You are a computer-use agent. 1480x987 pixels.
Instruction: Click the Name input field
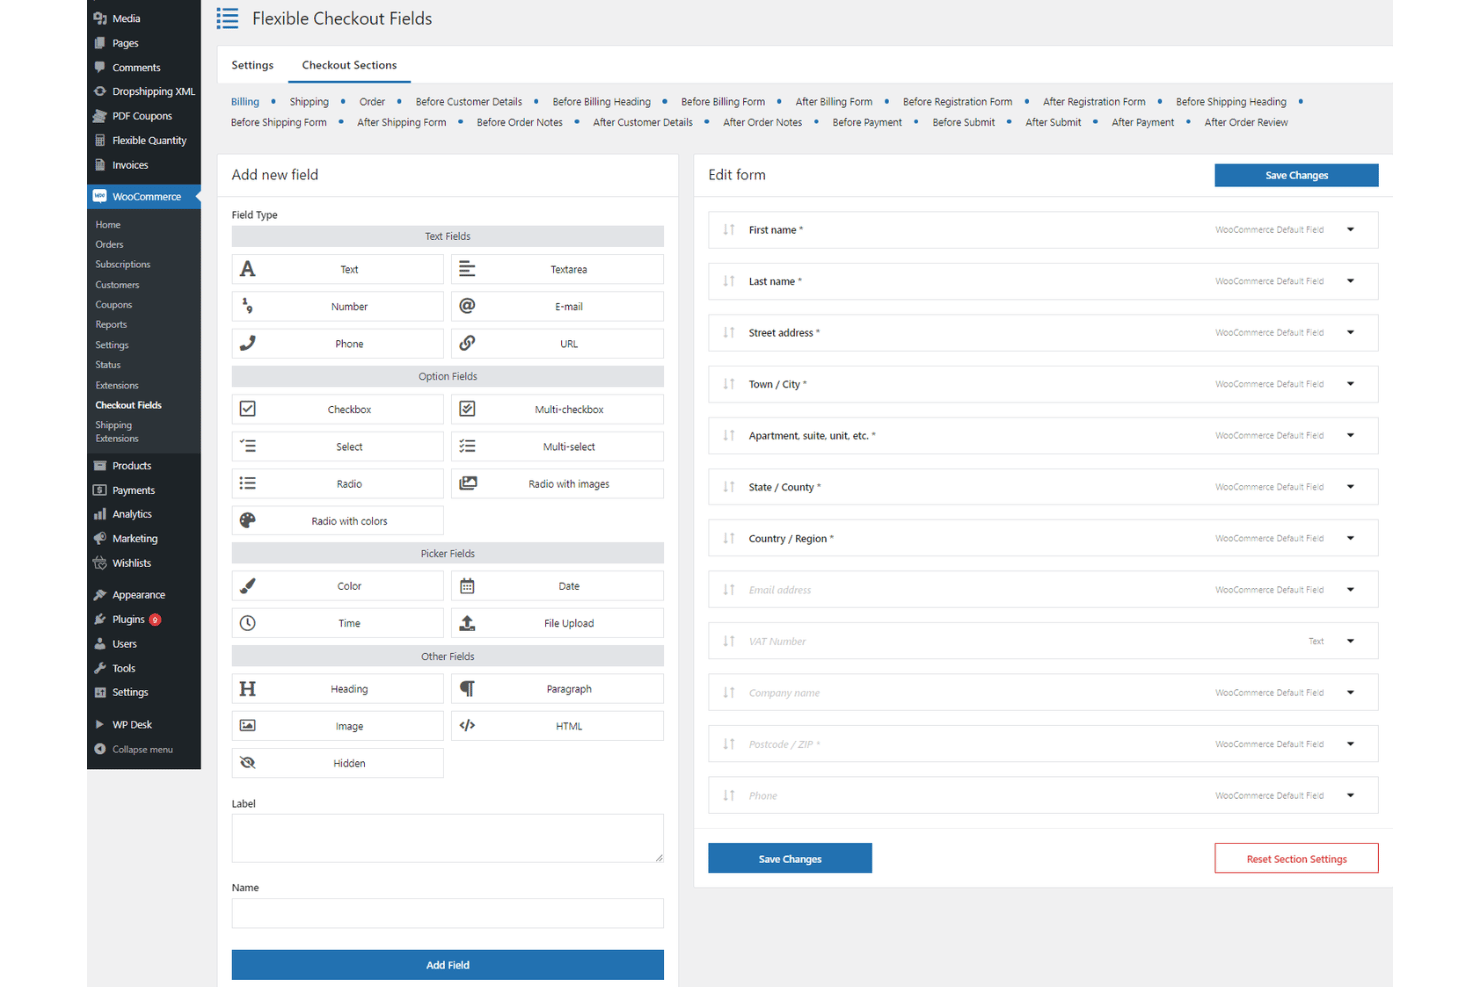[448, 913]
